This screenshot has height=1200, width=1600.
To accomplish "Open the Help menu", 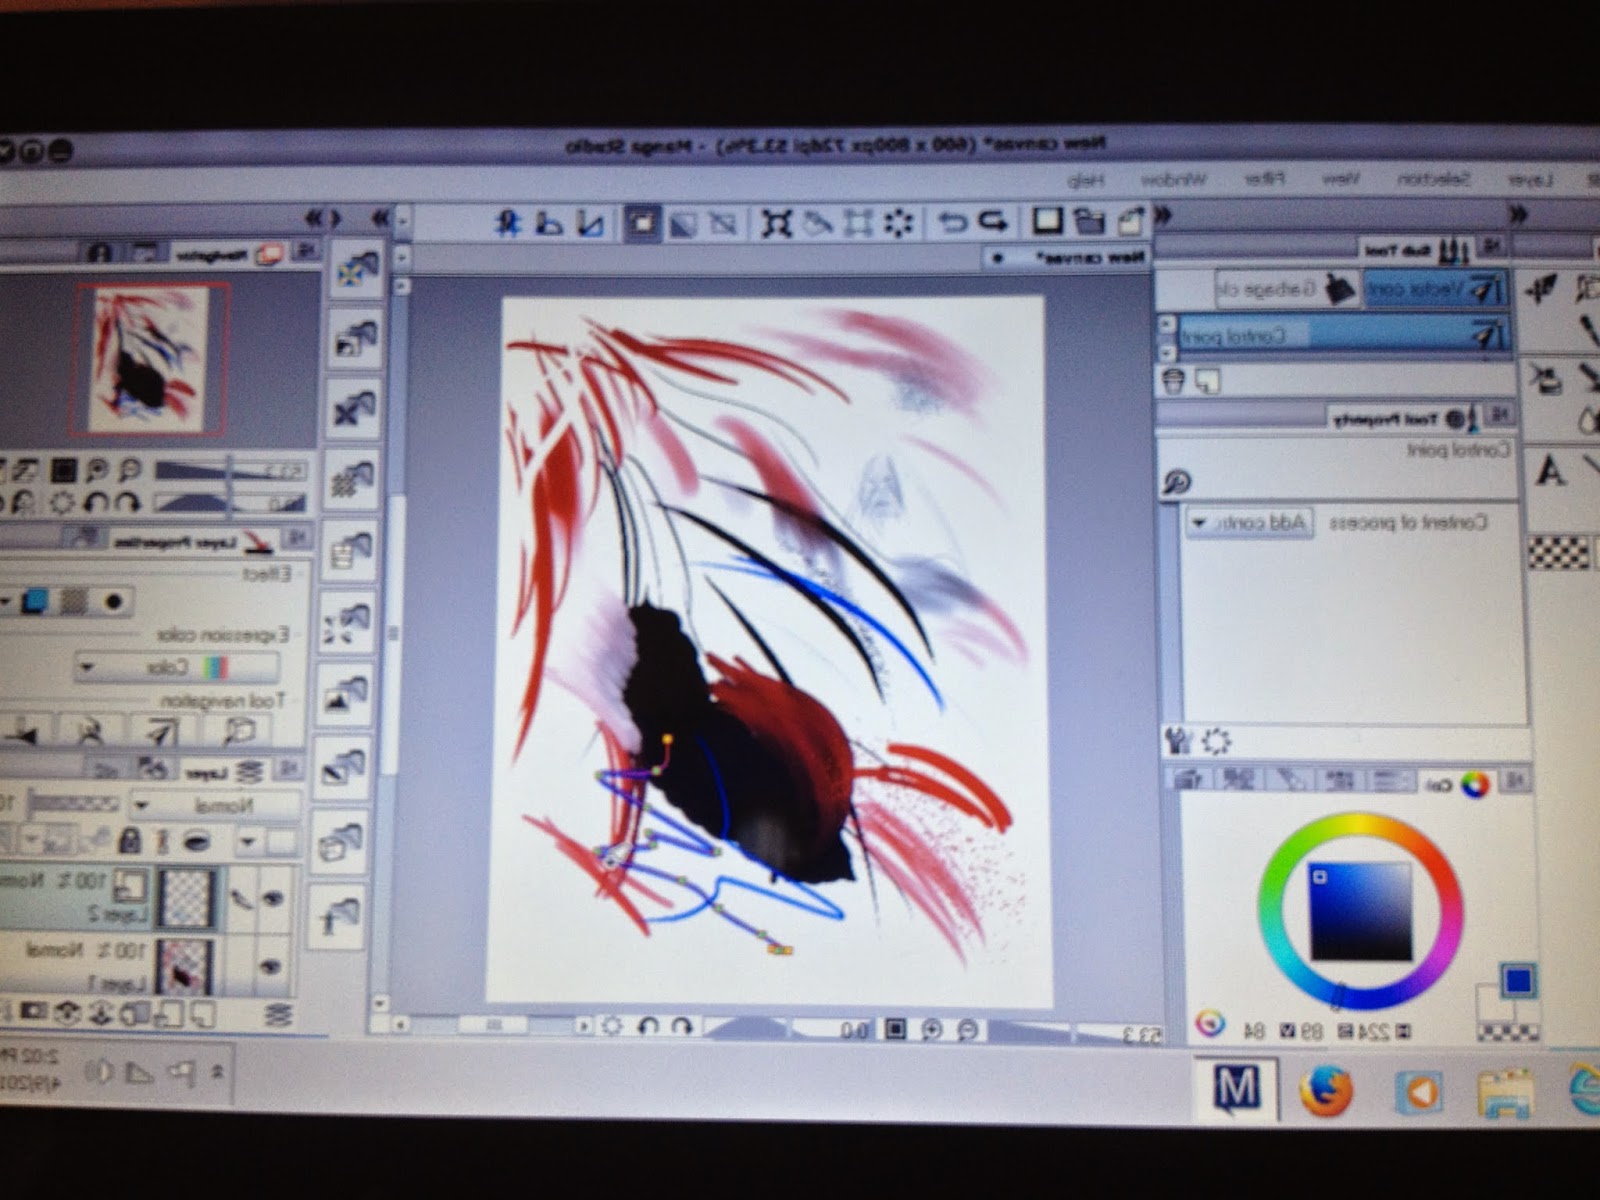I will 1084,180.
